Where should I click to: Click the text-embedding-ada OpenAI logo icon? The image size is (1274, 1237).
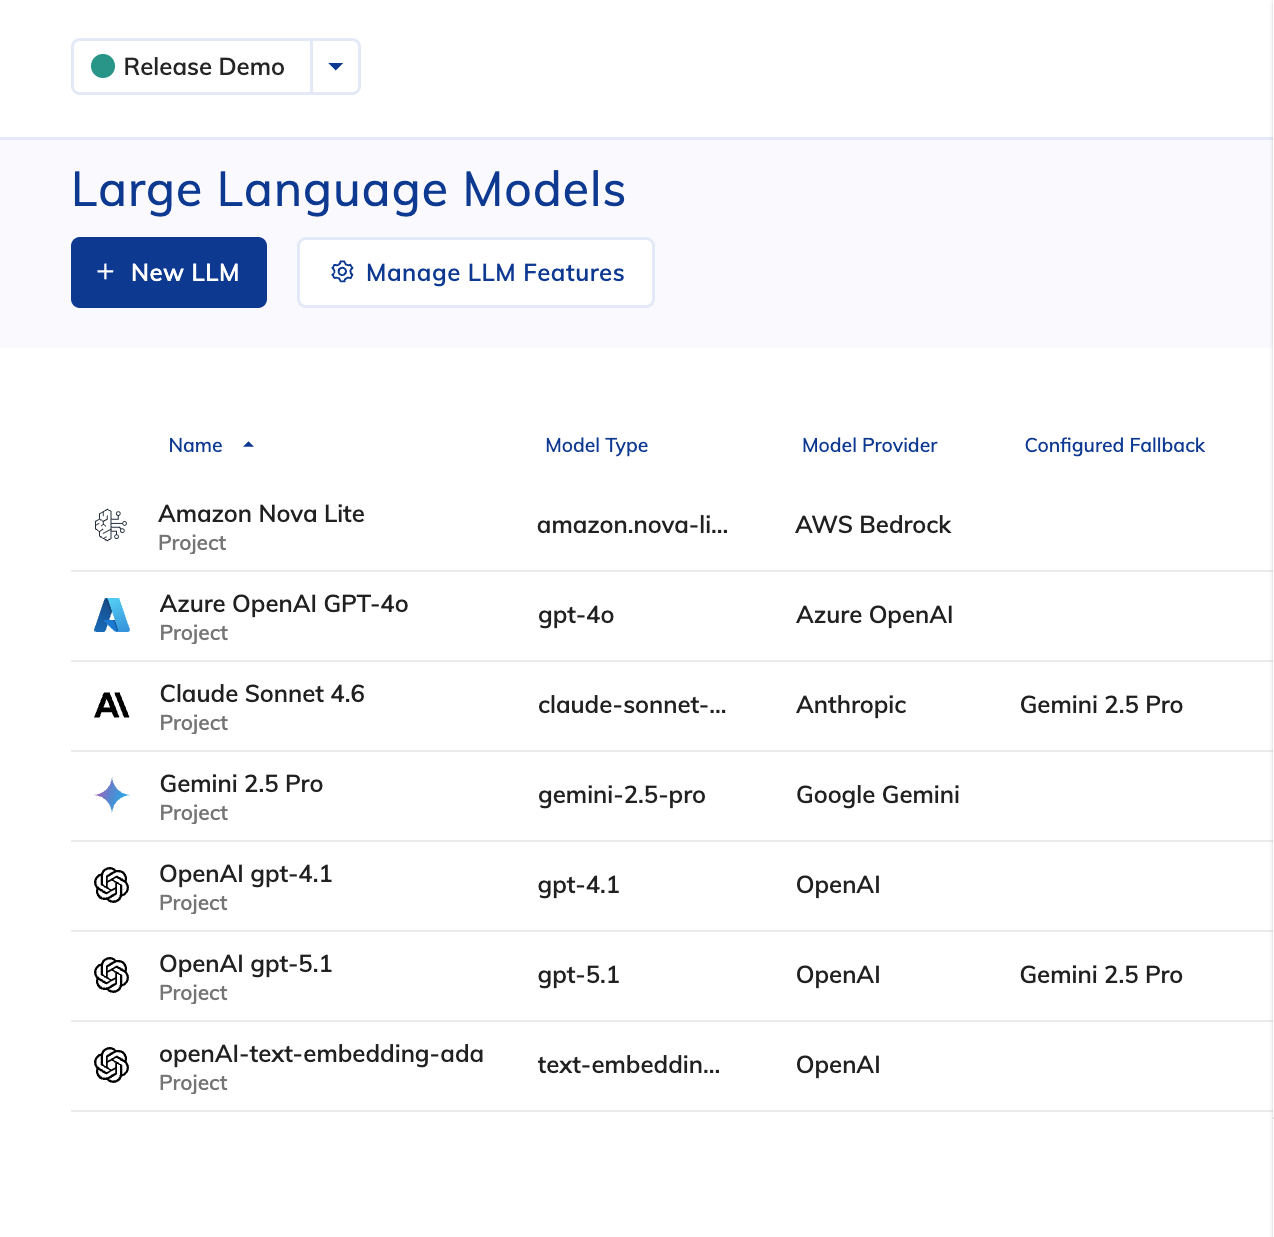112,1065
